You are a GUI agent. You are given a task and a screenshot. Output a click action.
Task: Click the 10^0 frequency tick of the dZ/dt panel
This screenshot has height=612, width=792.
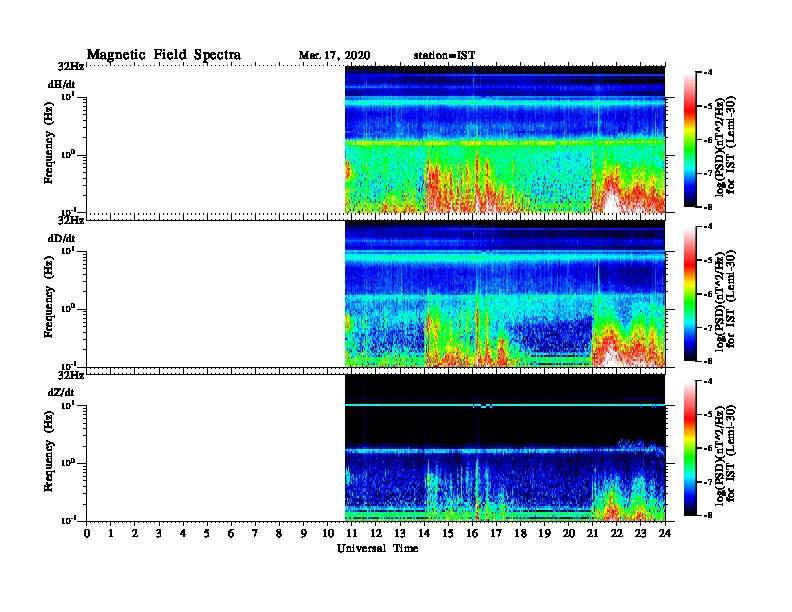pyautogui.click(x=69, y=462)
